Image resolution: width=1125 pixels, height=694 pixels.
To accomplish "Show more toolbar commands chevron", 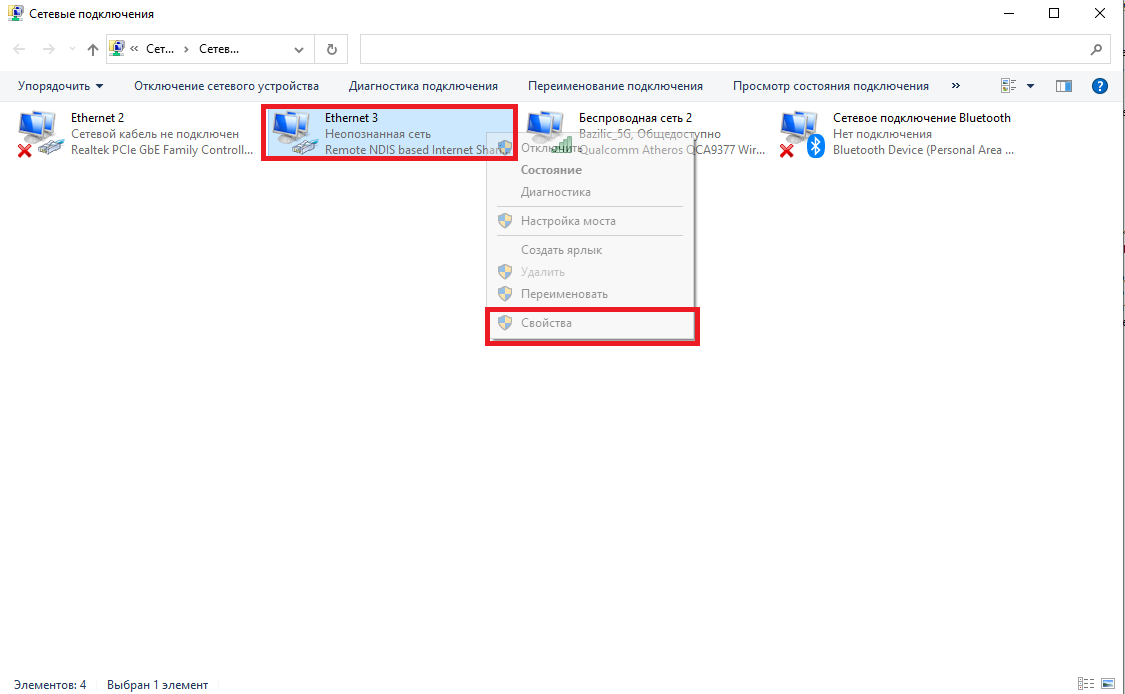I will [956, 86].
